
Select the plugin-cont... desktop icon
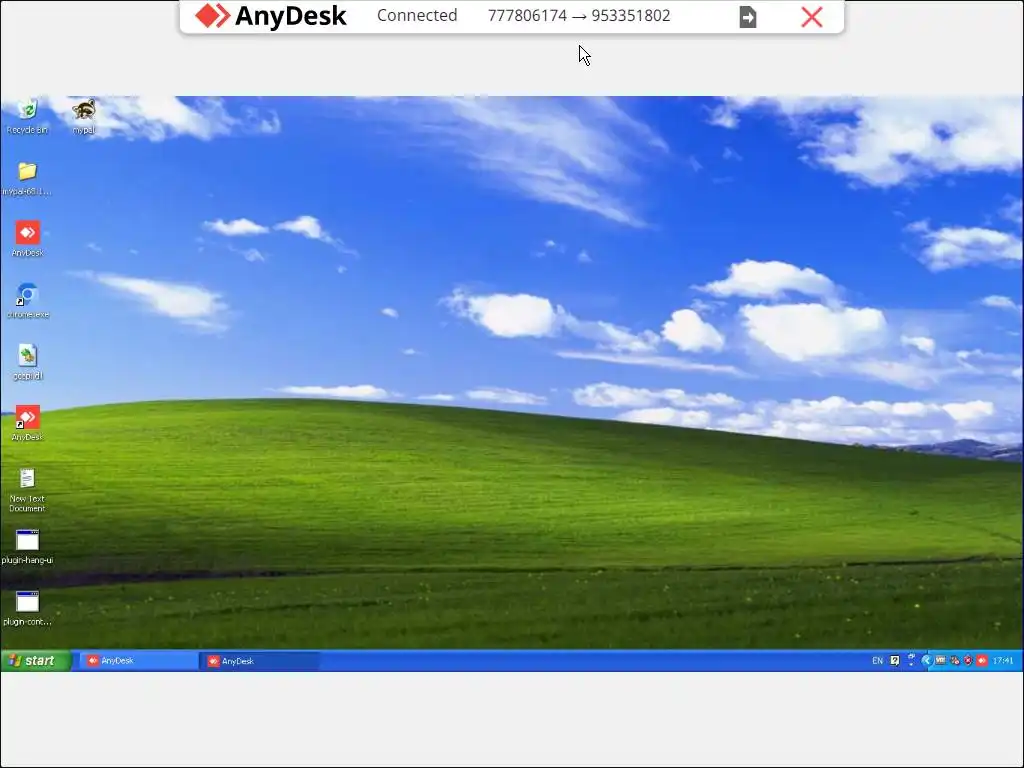pos(27,608)
